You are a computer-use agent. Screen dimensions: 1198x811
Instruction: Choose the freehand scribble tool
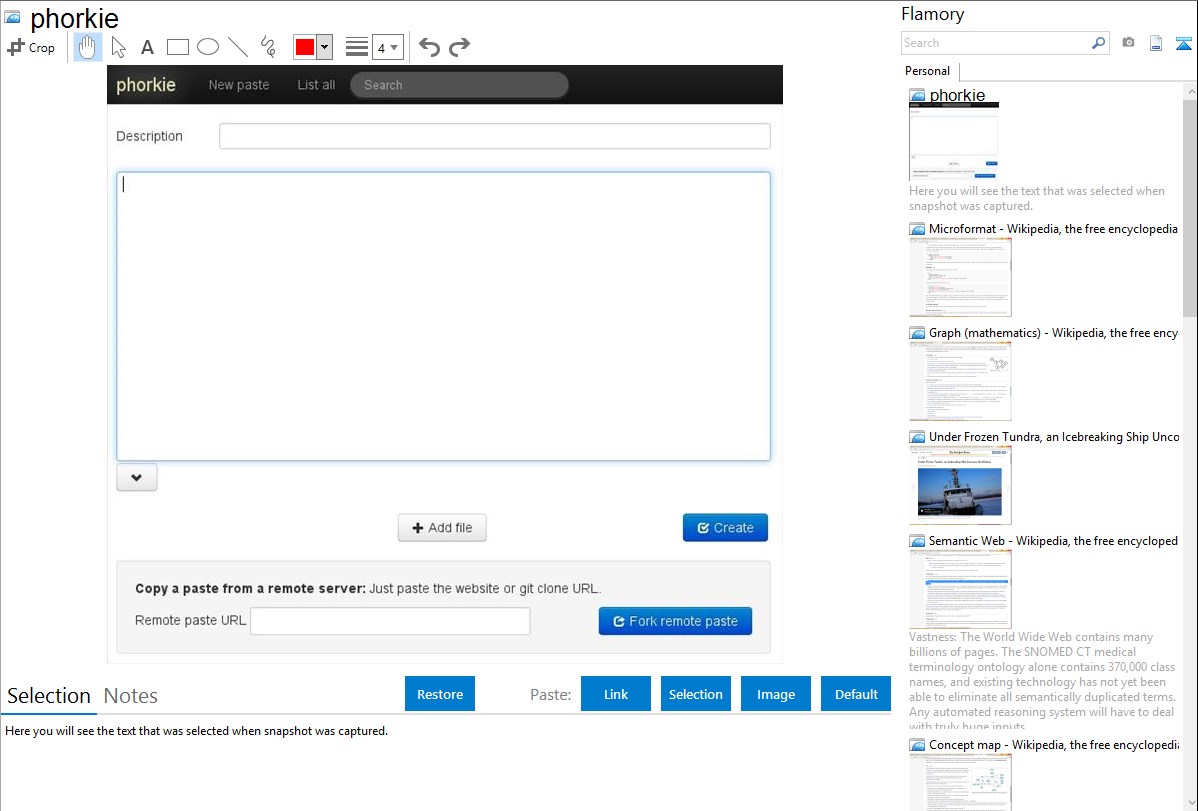click(268, 47)
